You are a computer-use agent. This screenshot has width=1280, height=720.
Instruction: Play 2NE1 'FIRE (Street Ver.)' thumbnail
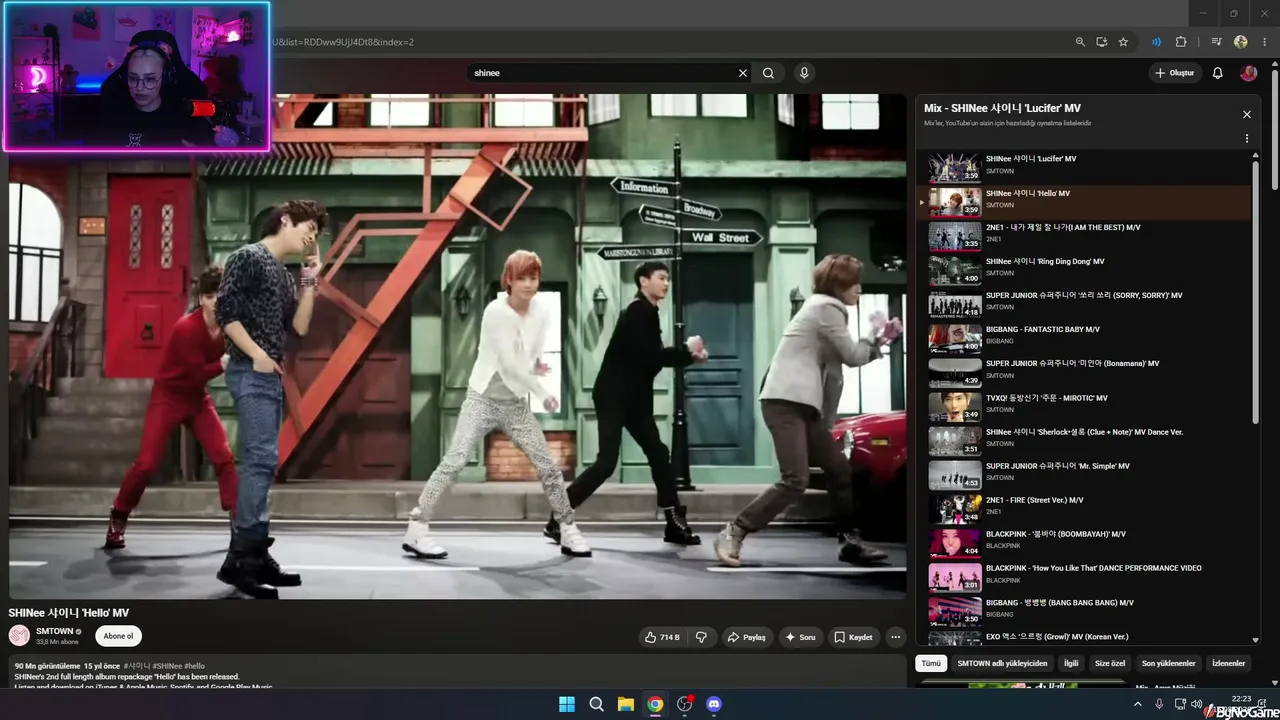(x=954, y=509)
